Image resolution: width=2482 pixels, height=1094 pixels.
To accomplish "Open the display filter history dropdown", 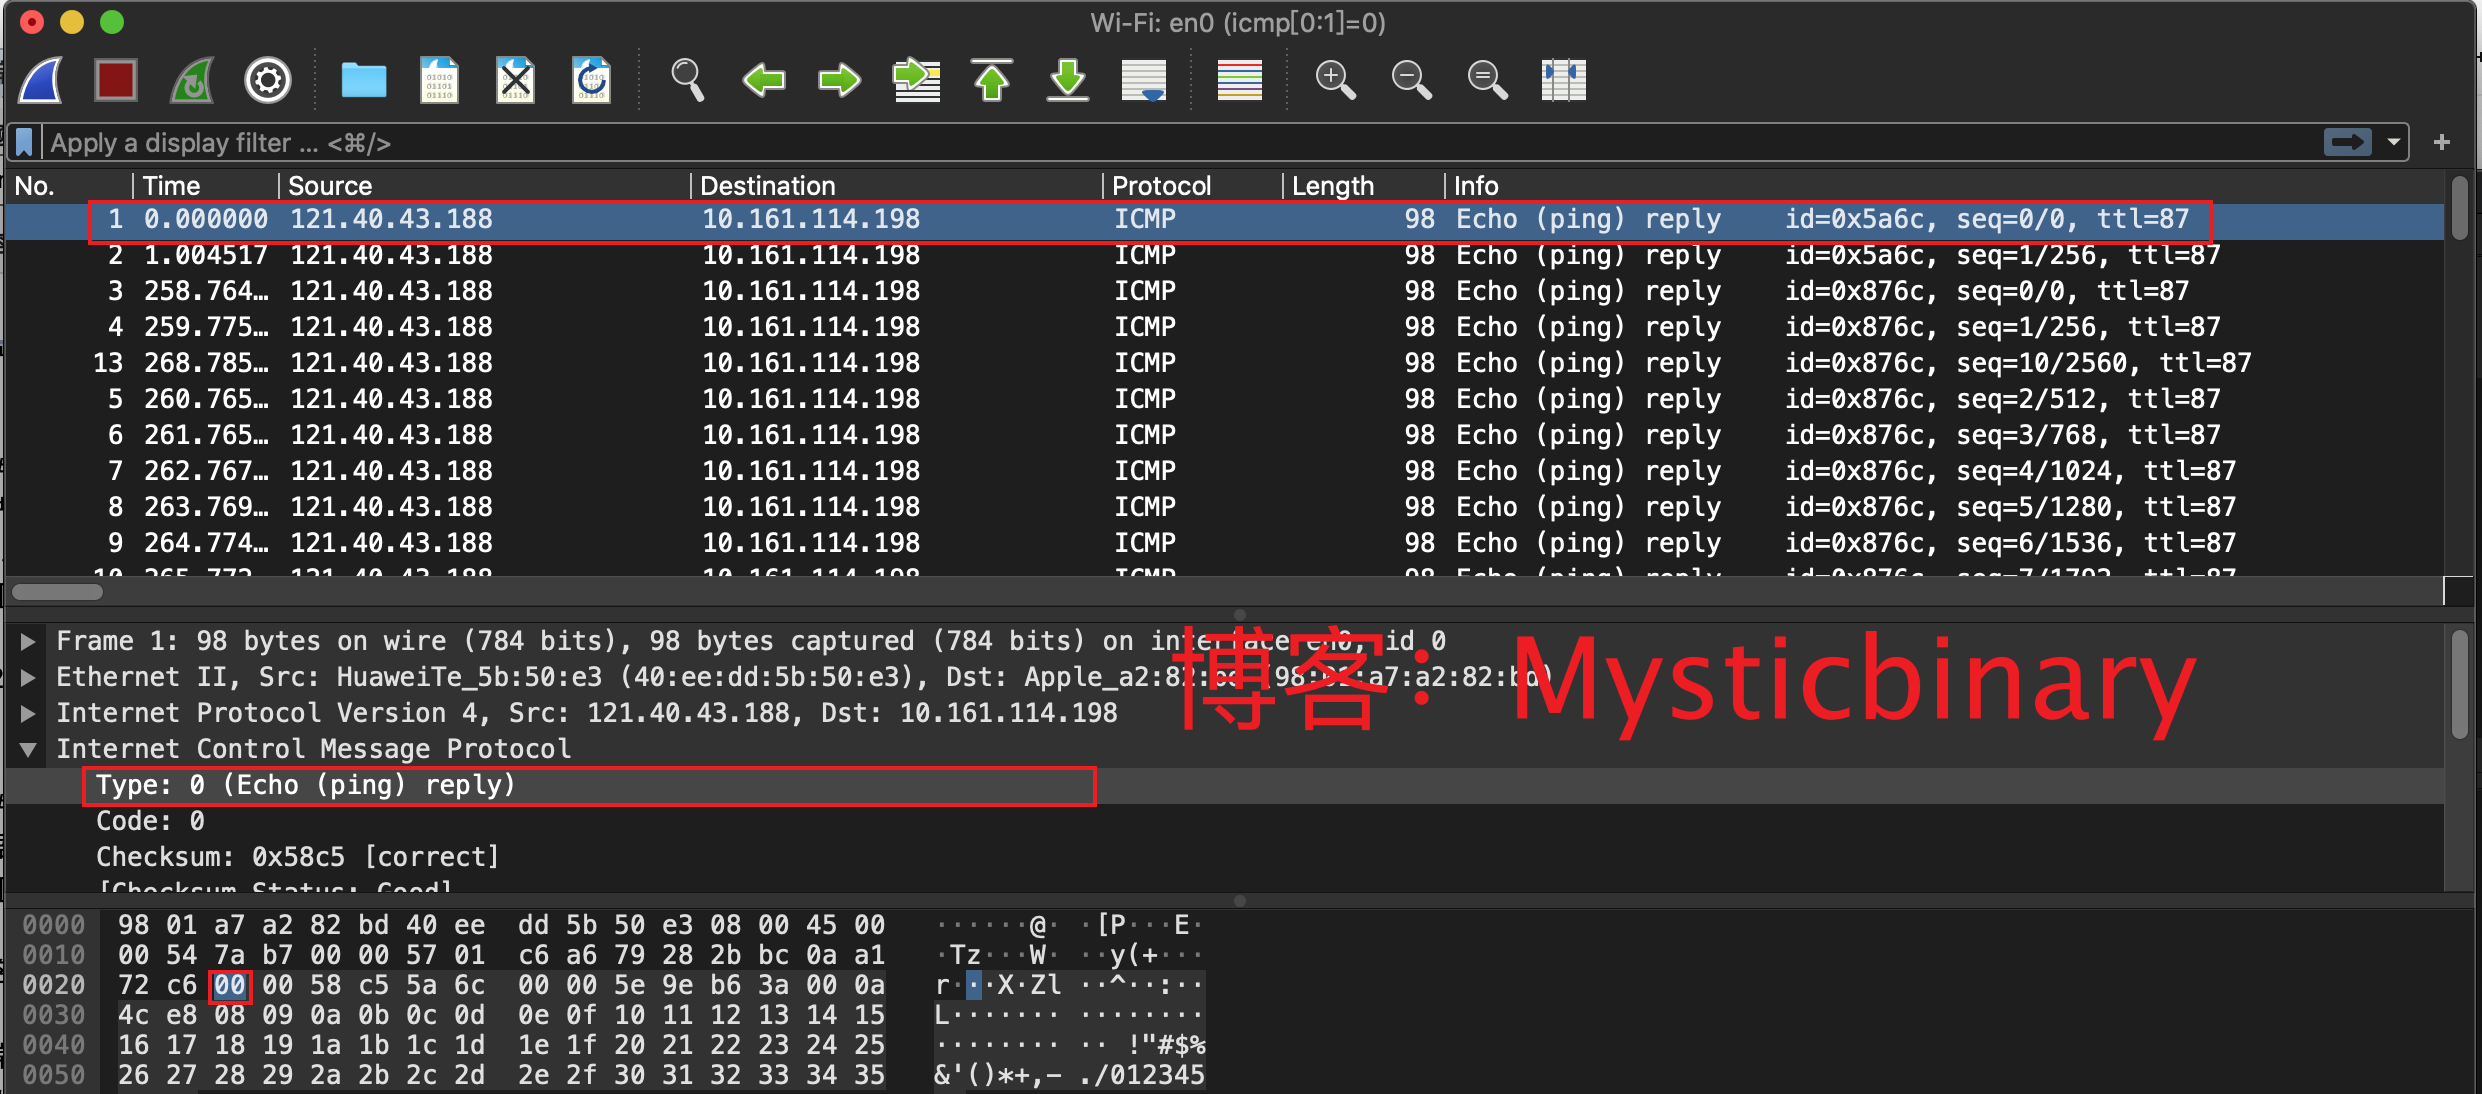I will 2394,143.
